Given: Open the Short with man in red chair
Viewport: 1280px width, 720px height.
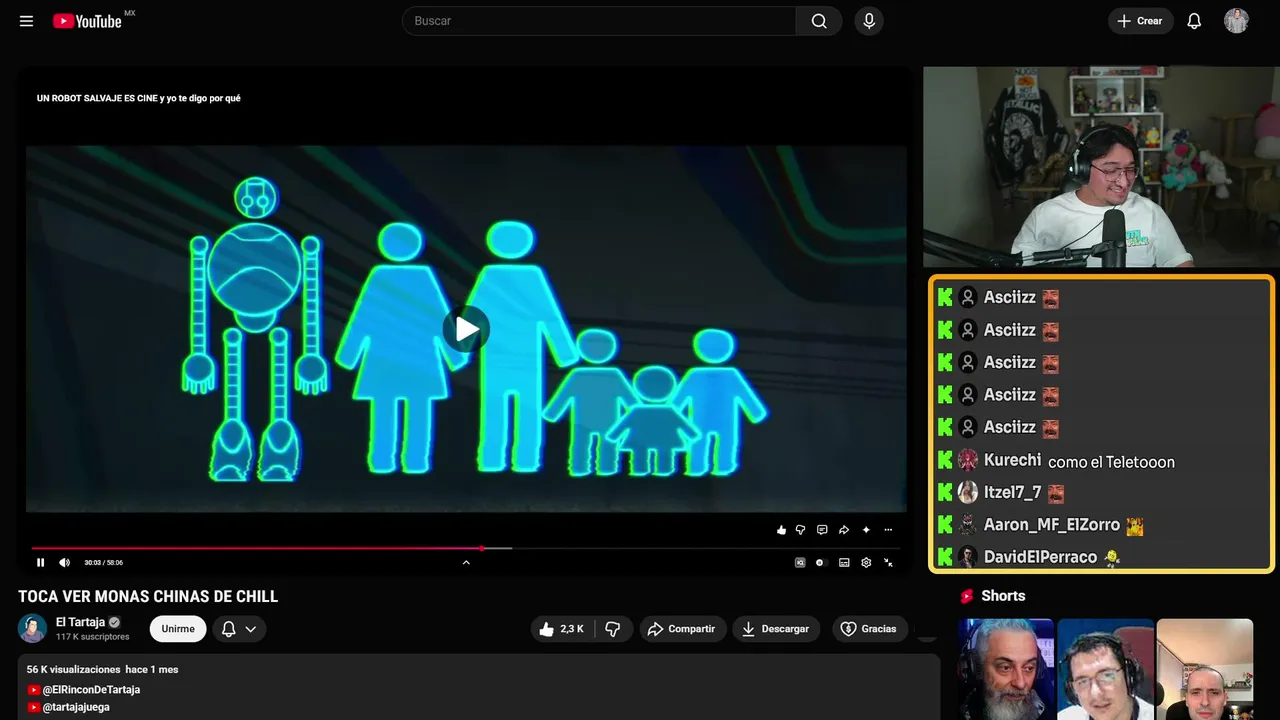Looking at the screenshot, I should pyautogui.click(x=1105, y=669).
